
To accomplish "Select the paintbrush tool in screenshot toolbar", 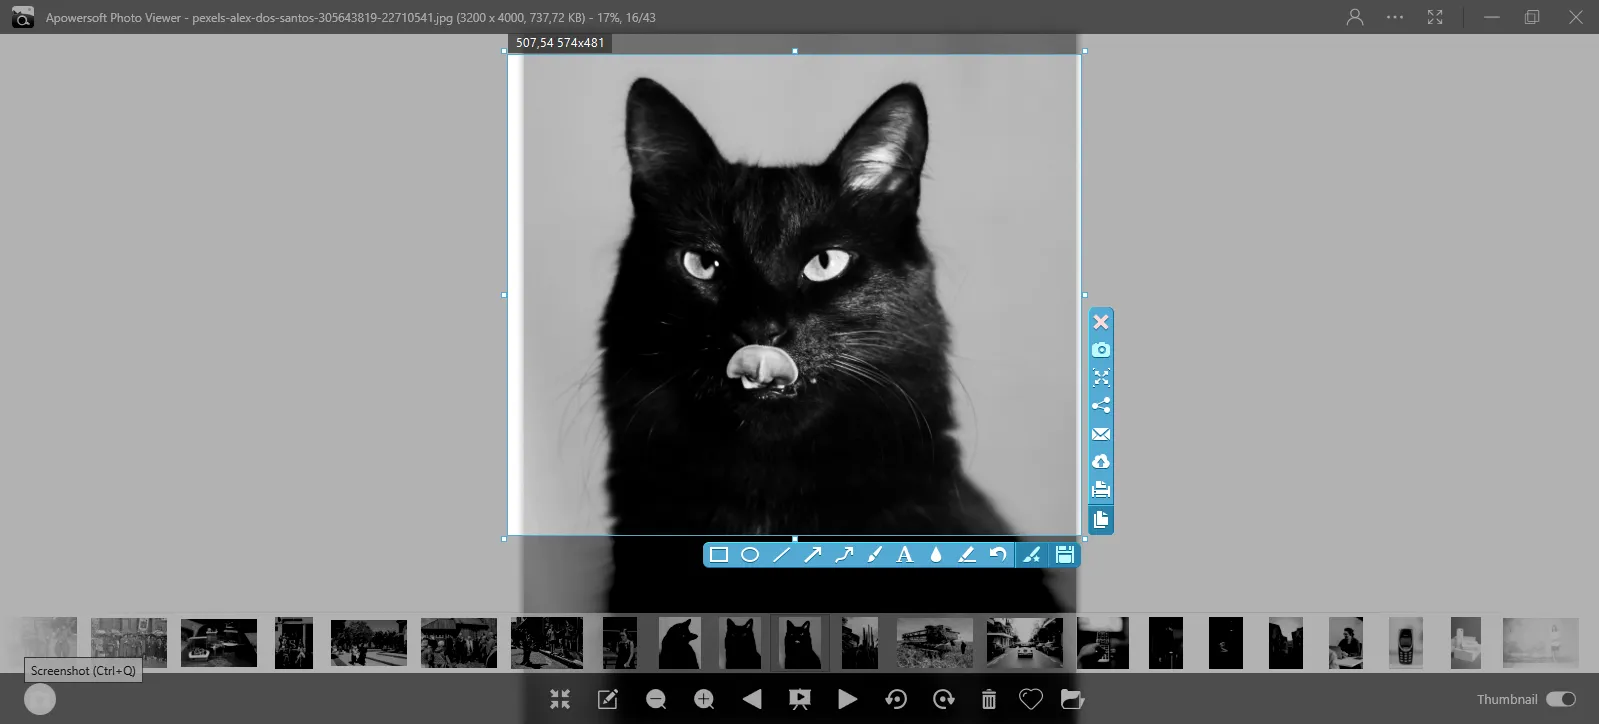I will click(x=874, y=554).
